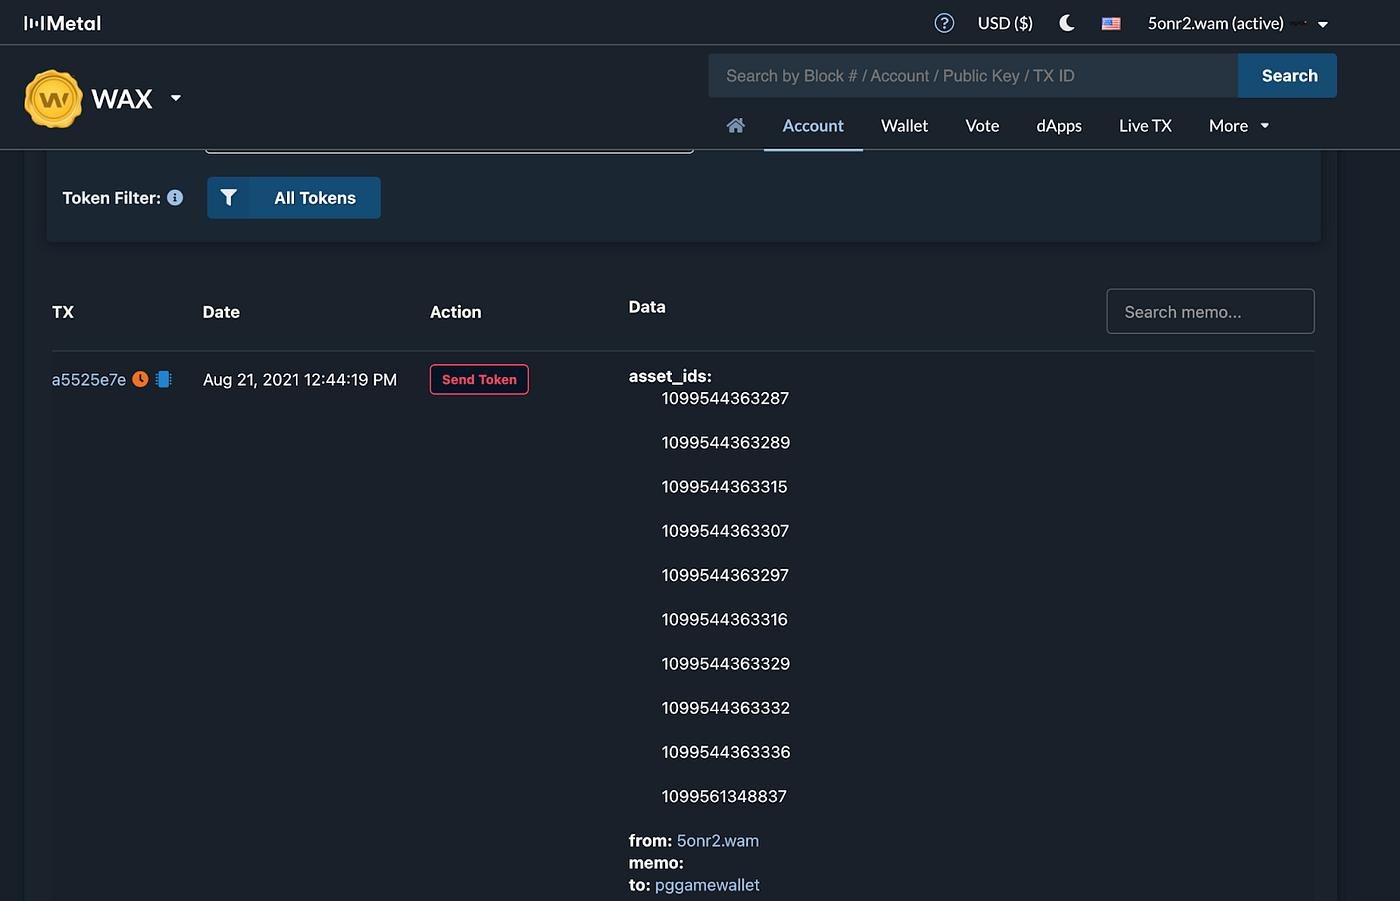Click the funnel filter icon

point(228,198)
